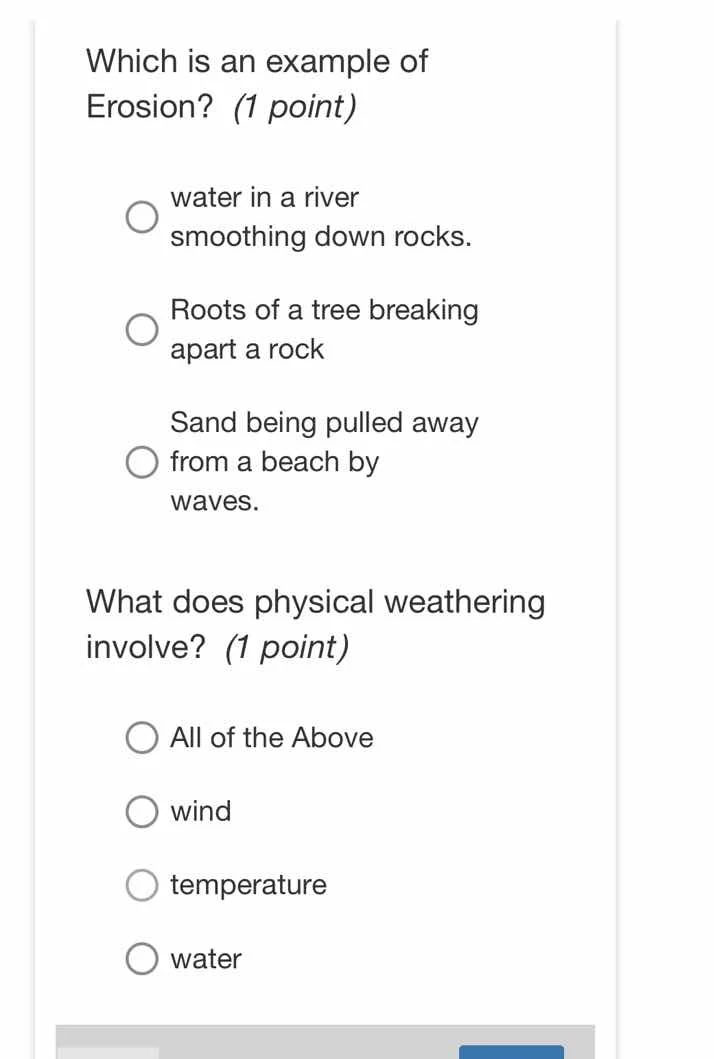
Task: Choose "temperature" as the physical weathering answer
Action: pyautogui.click(x=142, y=885)
